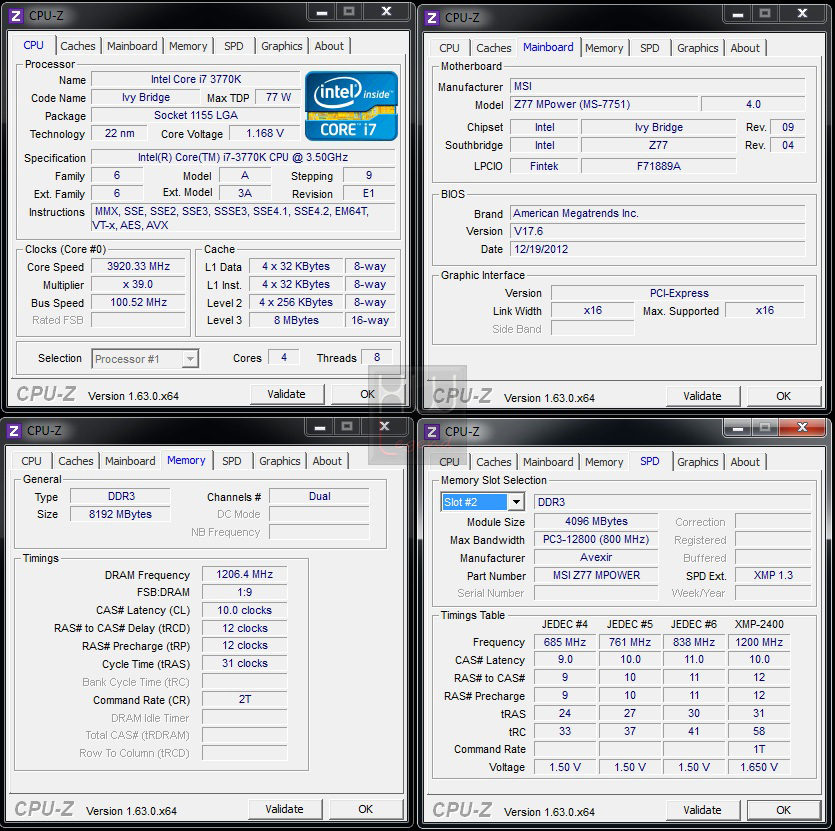Open About tab in the CPU window

(329, 46)
